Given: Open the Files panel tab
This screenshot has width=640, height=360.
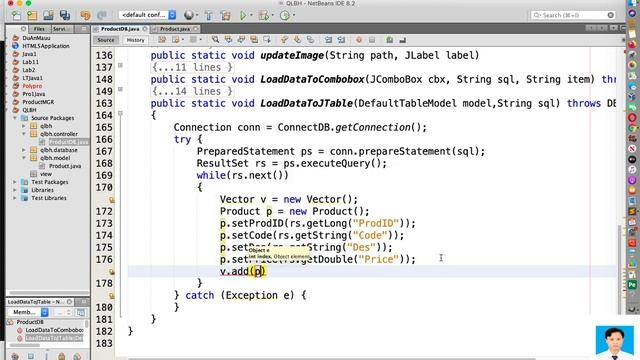Looking at the screenshot, I should pos(39,29).
